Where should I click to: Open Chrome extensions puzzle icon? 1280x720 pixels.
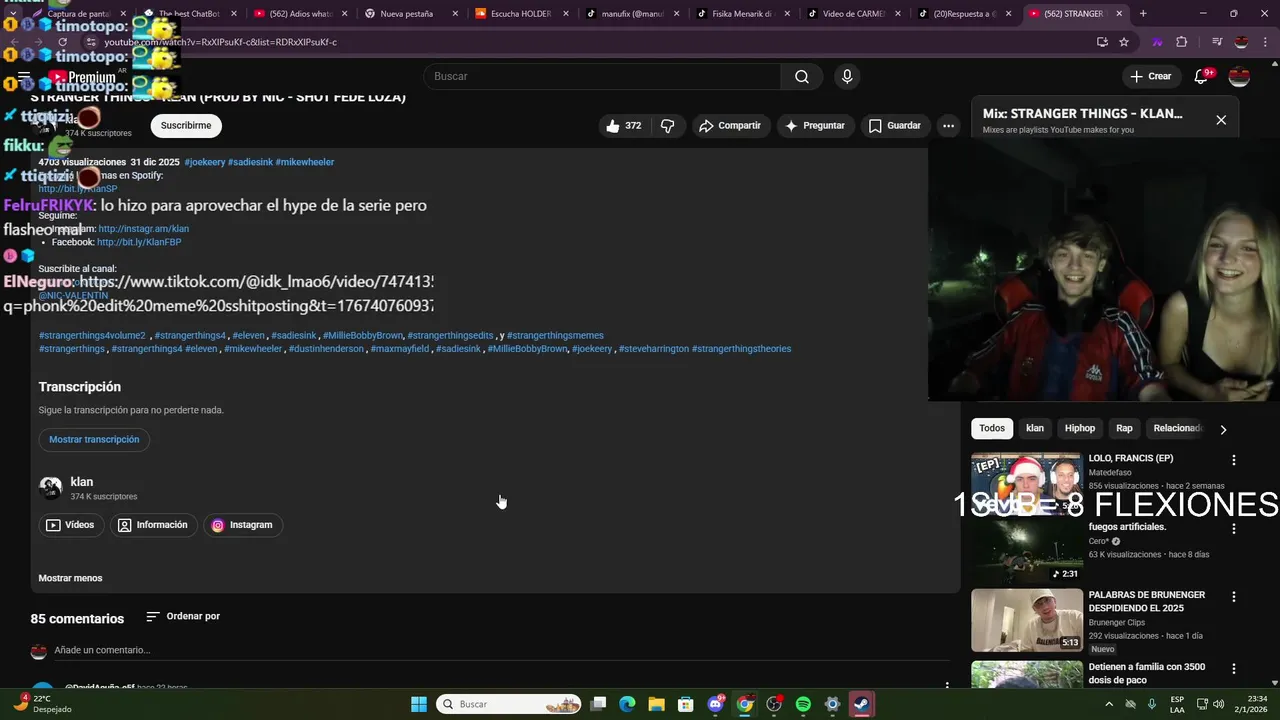[x=1182, y=42]
